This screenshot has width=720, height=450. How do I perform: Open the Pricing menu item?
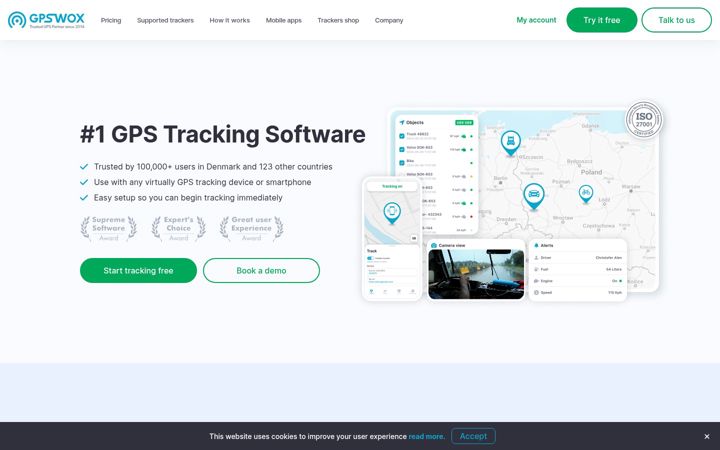111,20
